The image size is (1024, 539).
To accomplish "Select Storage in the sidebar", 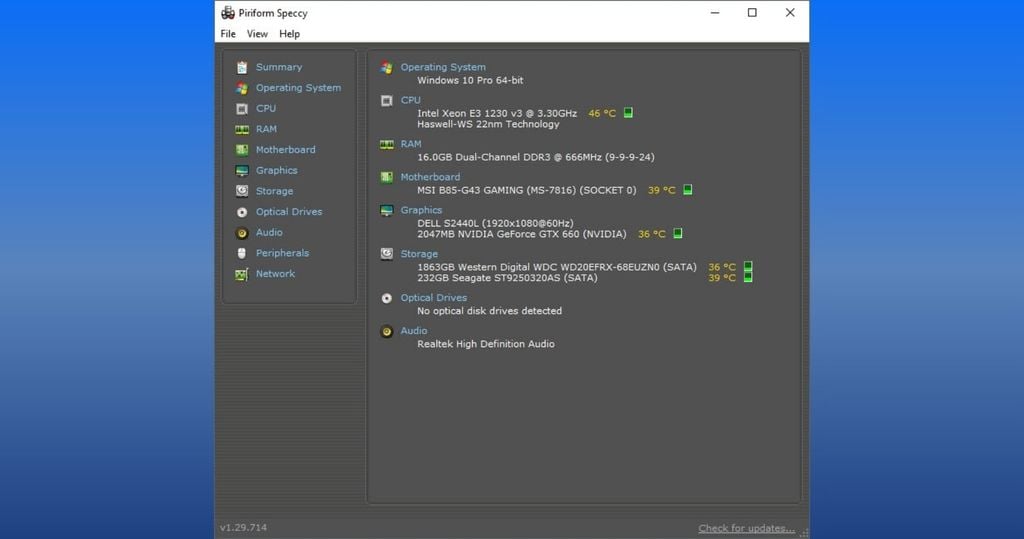I will (x=274, y=191).
